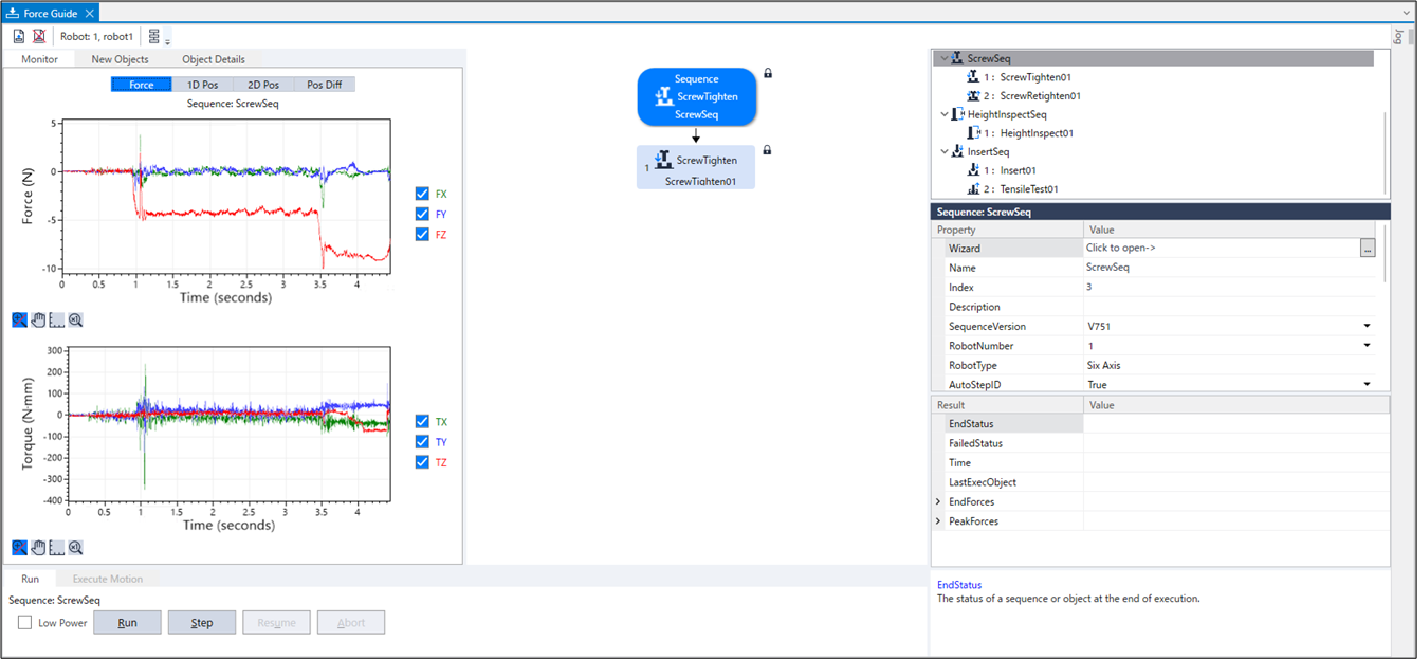Image resolution: width=1418 pixels, height=660 pixels.
Task: Click the delete sequence icon with red X
Action: [39, 36]
